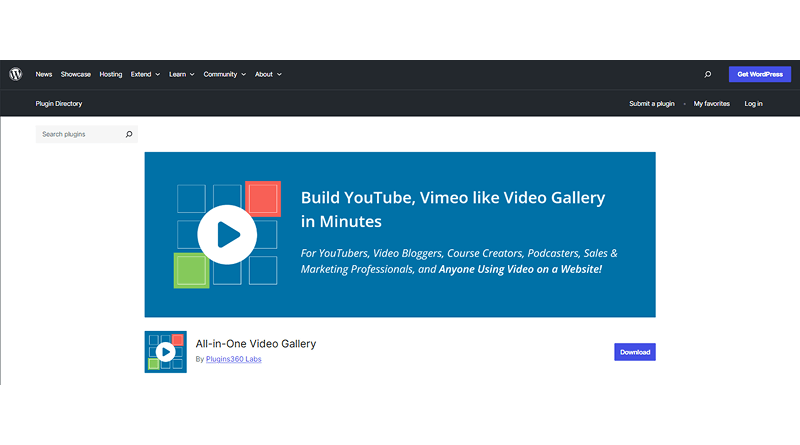Click the search plugins magnifier icon
Image resolution: width=800 pixels, height=445 pixels.
pyautogui.click(x=129, y=134)
